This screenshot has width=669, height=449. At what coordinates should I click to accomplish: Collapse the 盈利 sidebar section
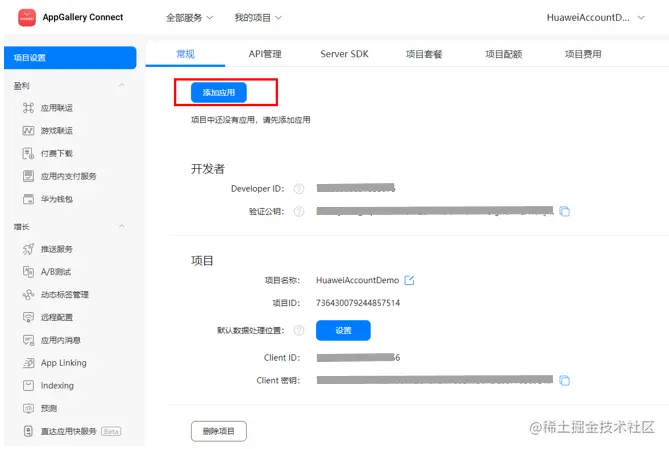pyautogui.click(x=122, y=85)
